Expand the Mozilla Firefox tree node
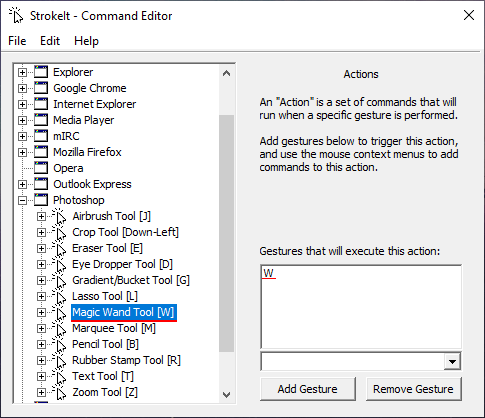 [x=22, y=152]
